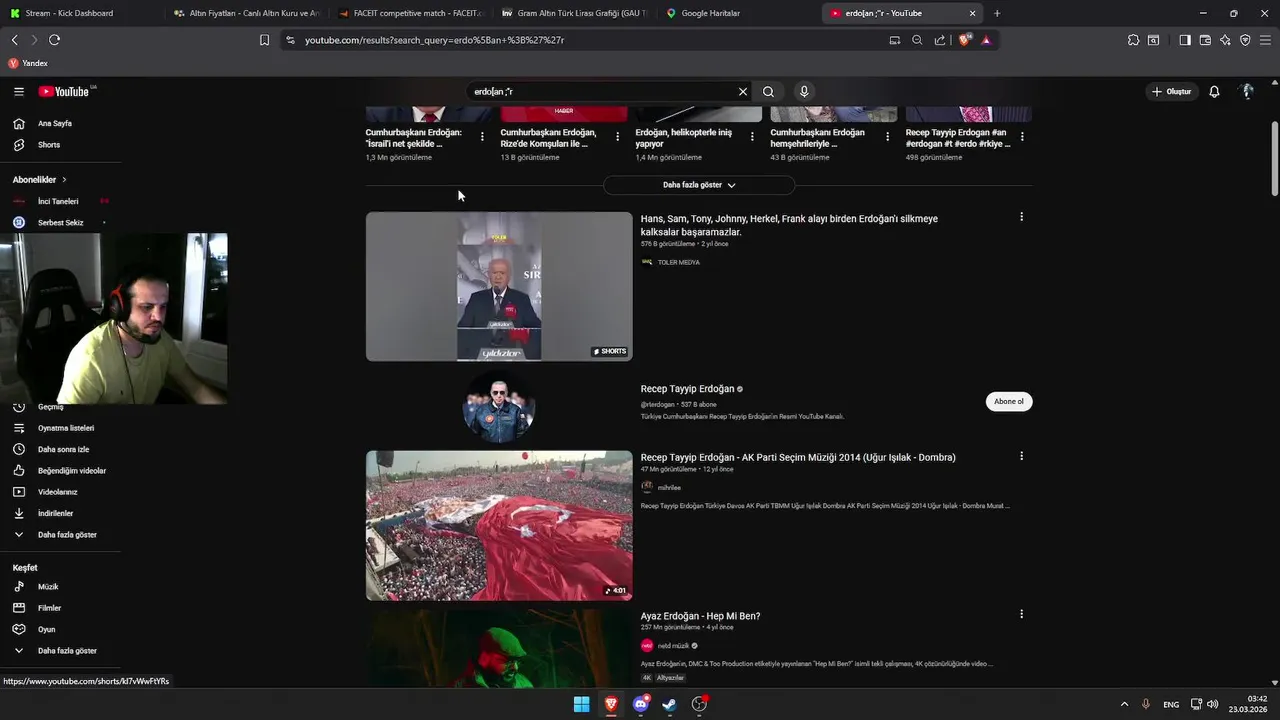Click the share page icon in address bar
The width and height of the screenshot is (1280, 720).
coord(940,40)
